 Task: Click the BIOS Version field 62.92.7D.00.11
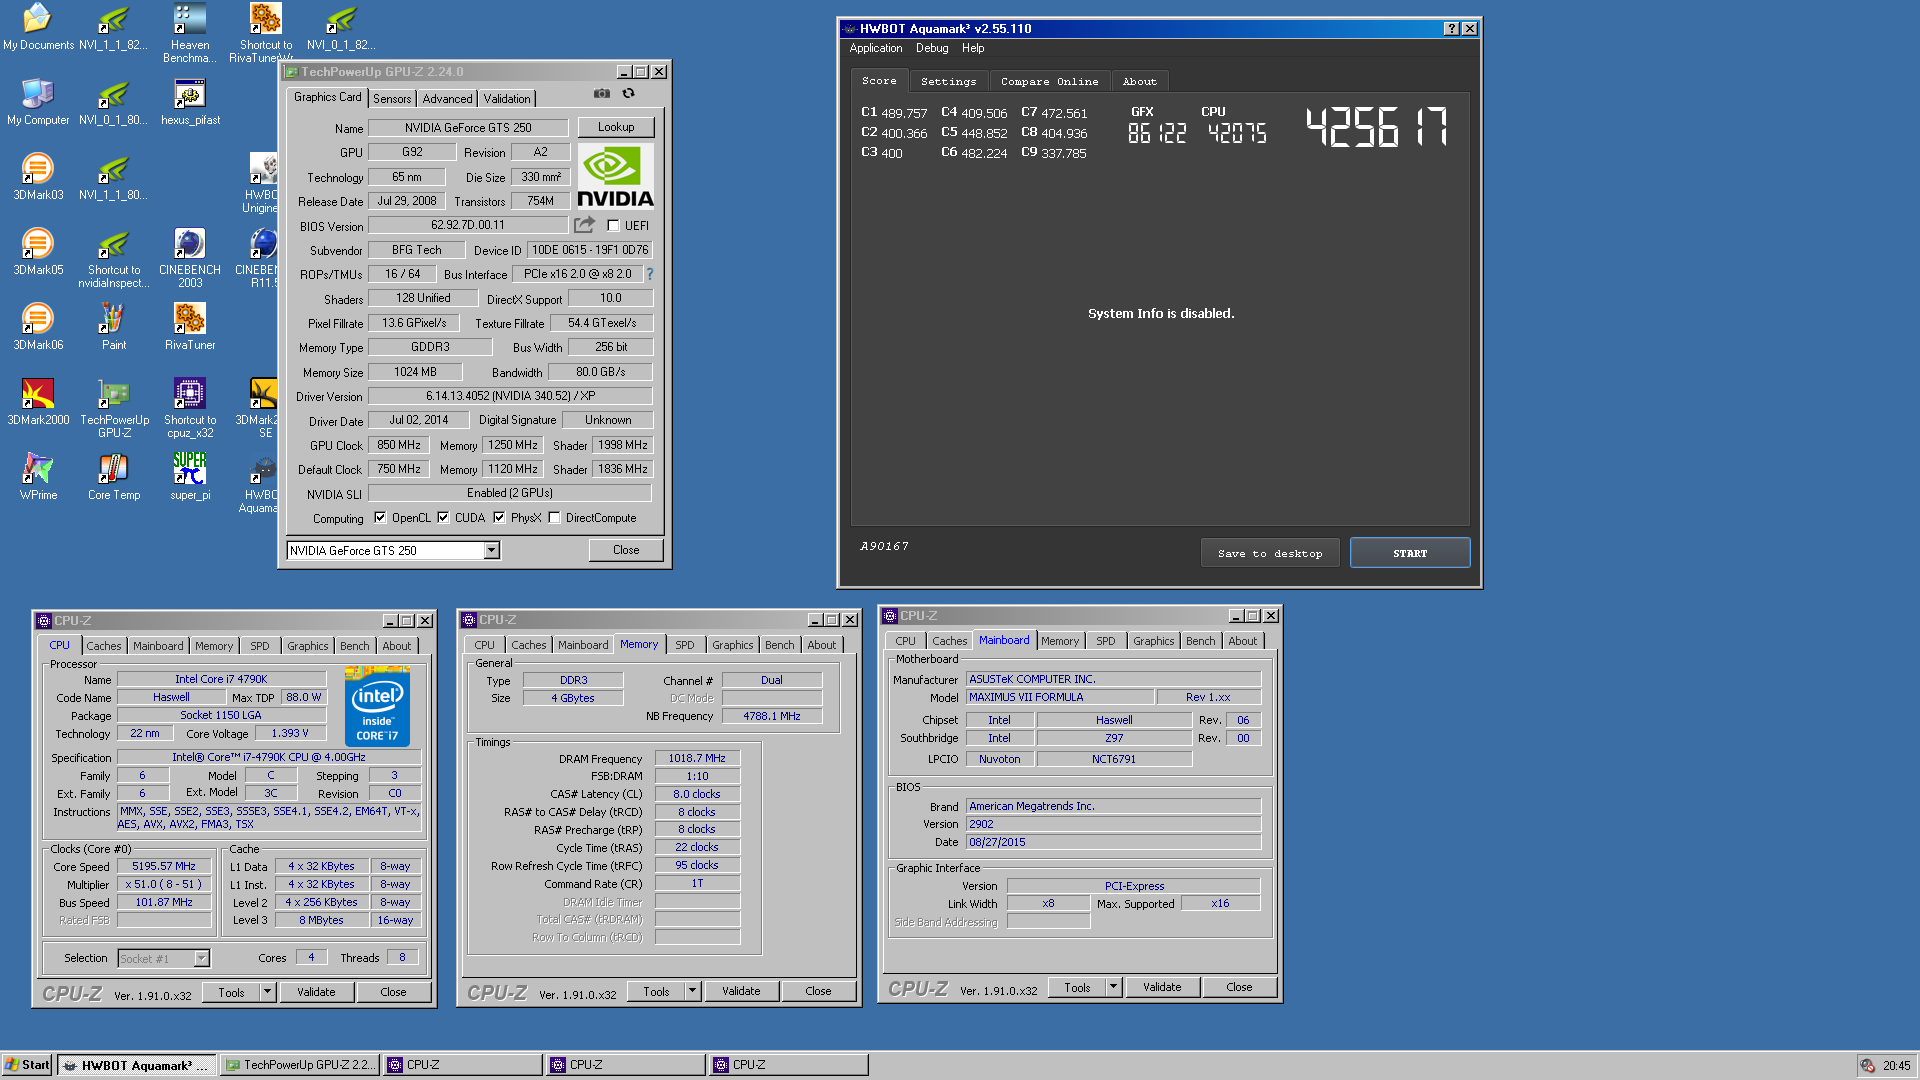pos(468,226)
